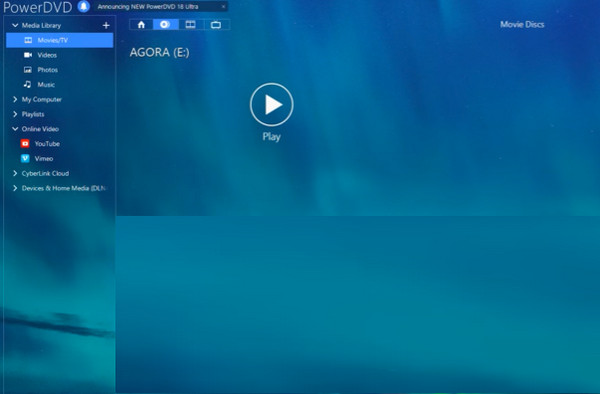Expand Devices & Home Media node
The height and width of the screenshot is (394, 600).
[x=15, y=188]
